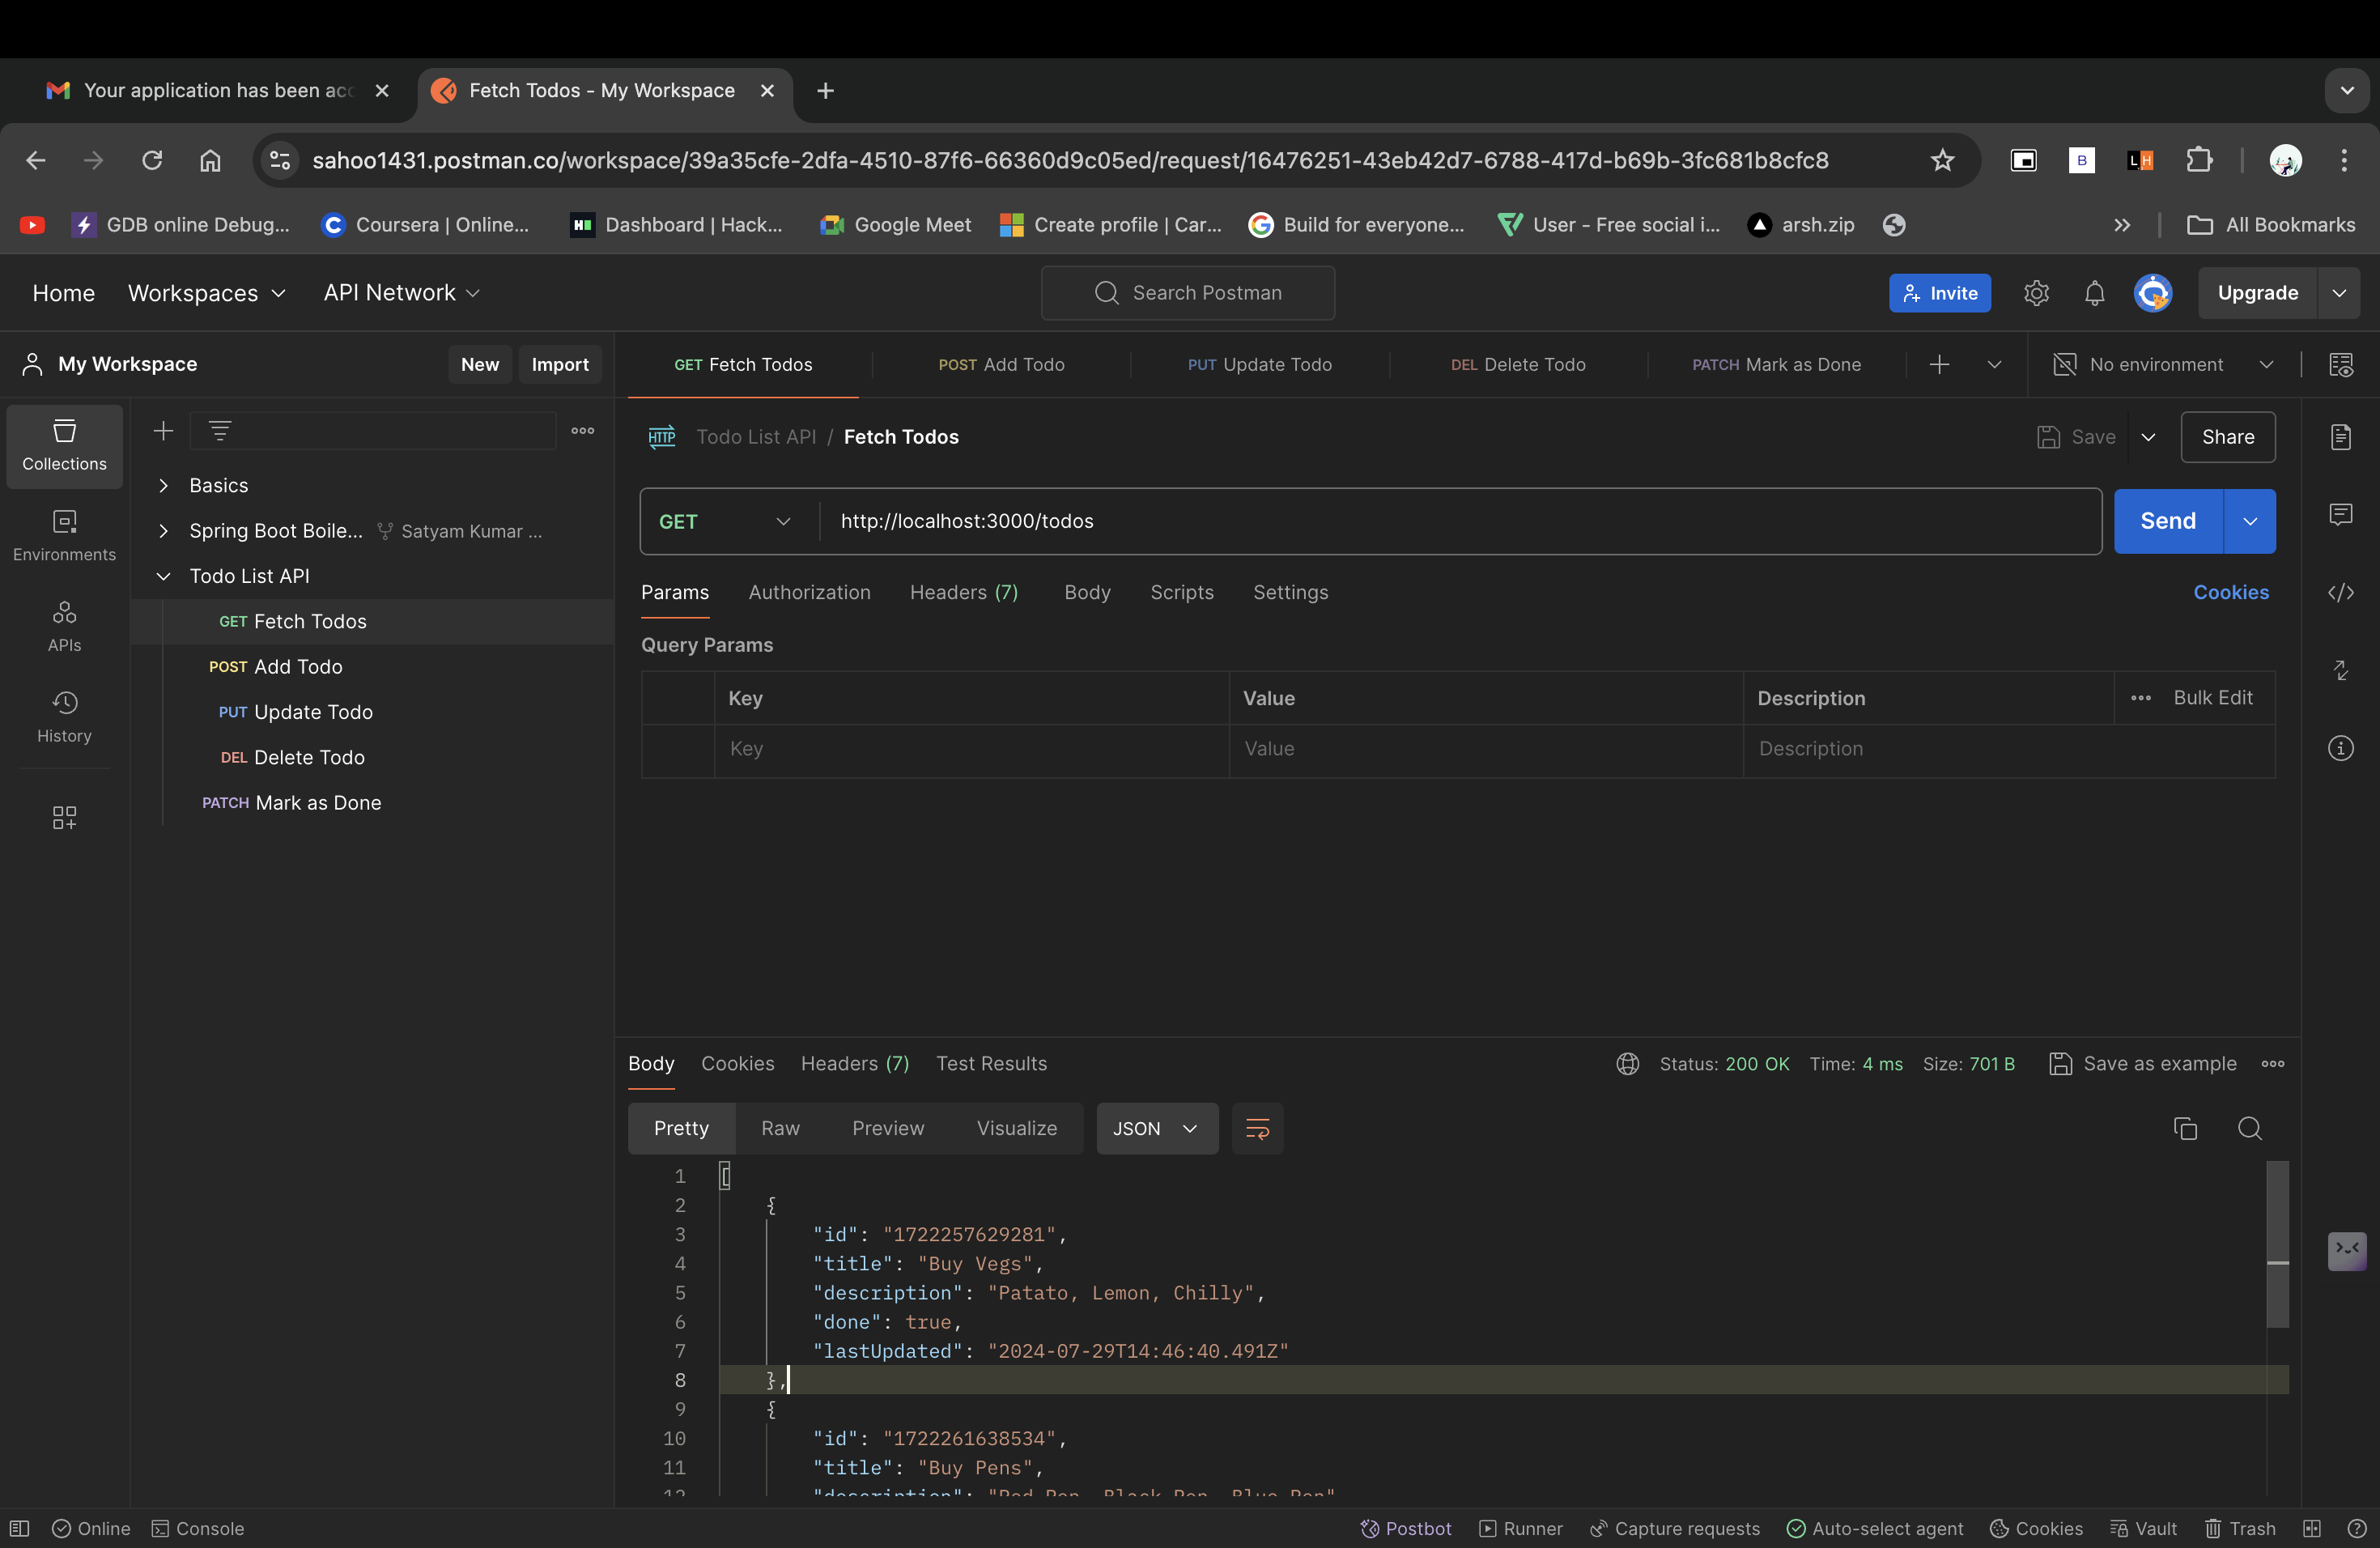Expand the Basics collection
This screenshot has height=1548, width=2380.
point(163,485)
